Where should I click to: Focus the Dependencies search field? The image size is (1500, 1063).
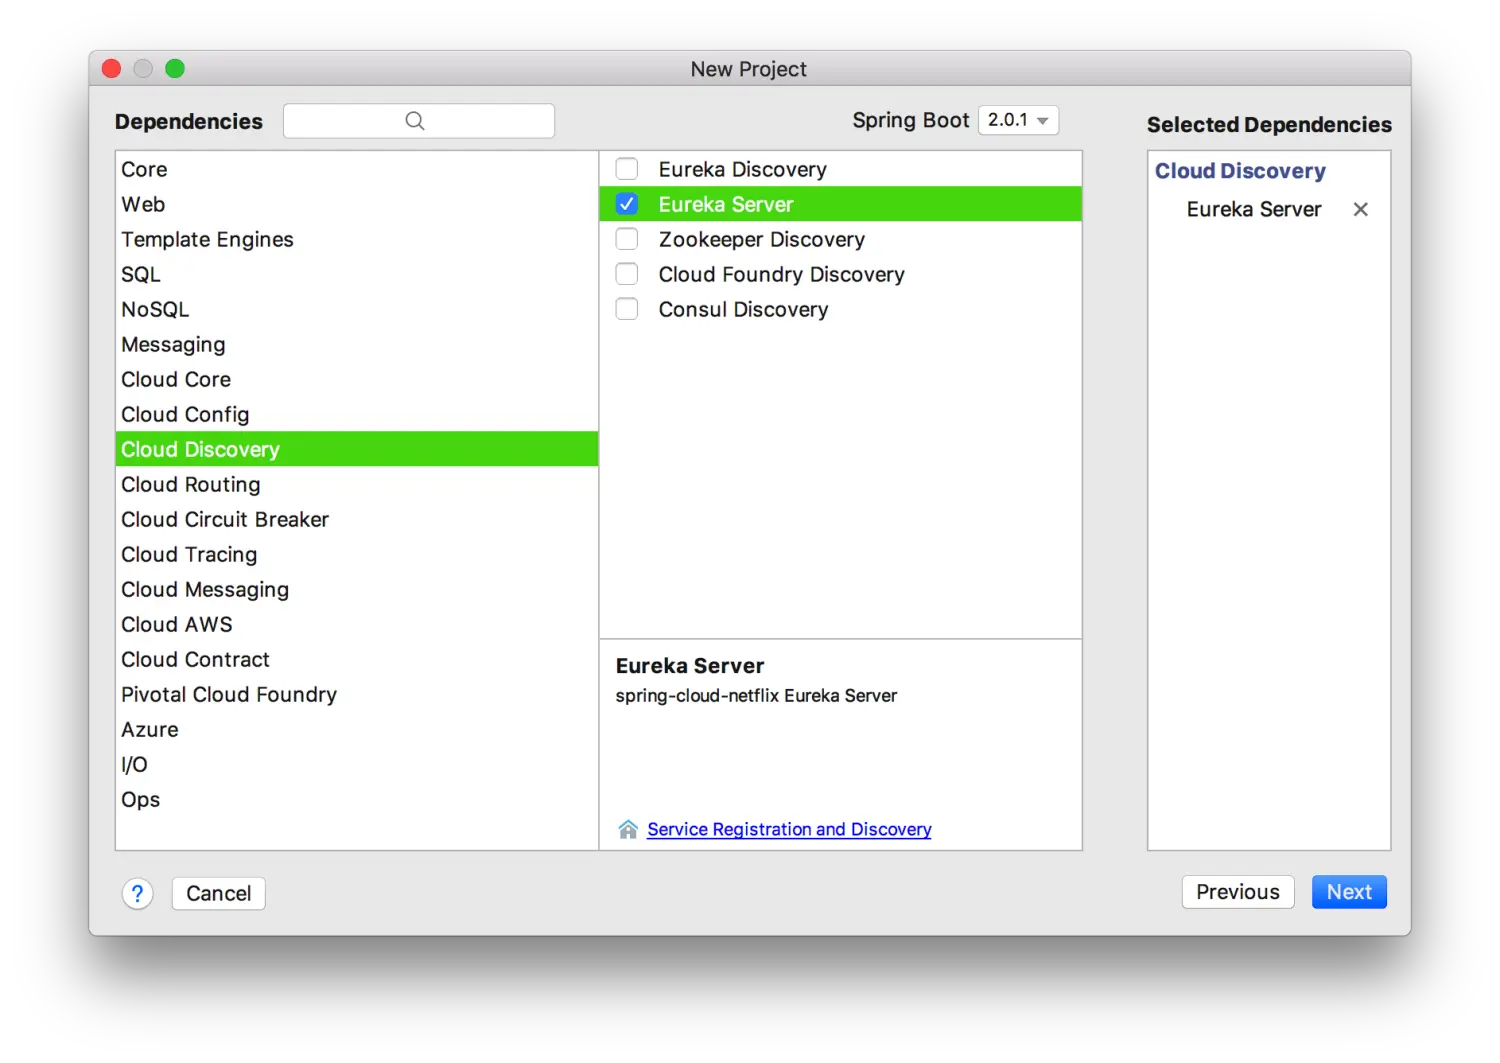tap(419, 121)
